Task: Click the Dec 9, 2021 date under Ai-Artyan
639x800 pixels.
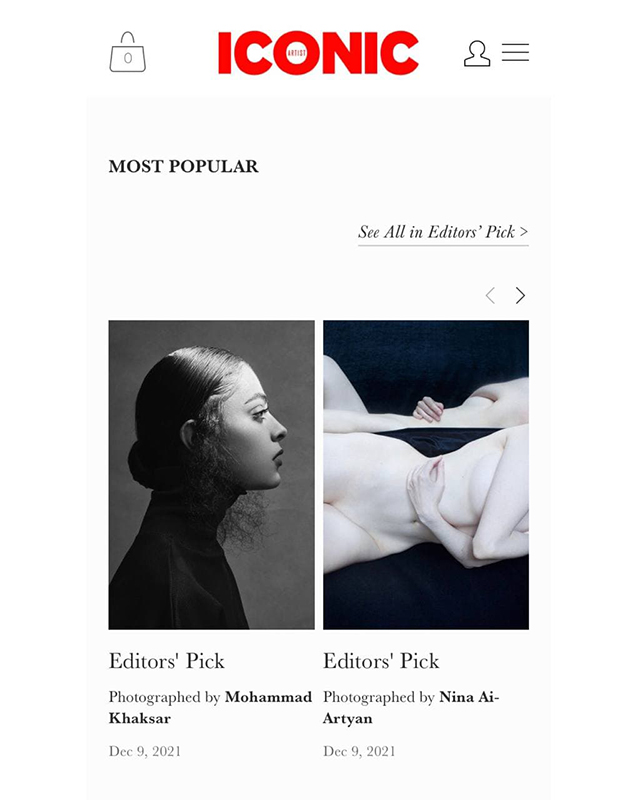Action: point(359,751)
